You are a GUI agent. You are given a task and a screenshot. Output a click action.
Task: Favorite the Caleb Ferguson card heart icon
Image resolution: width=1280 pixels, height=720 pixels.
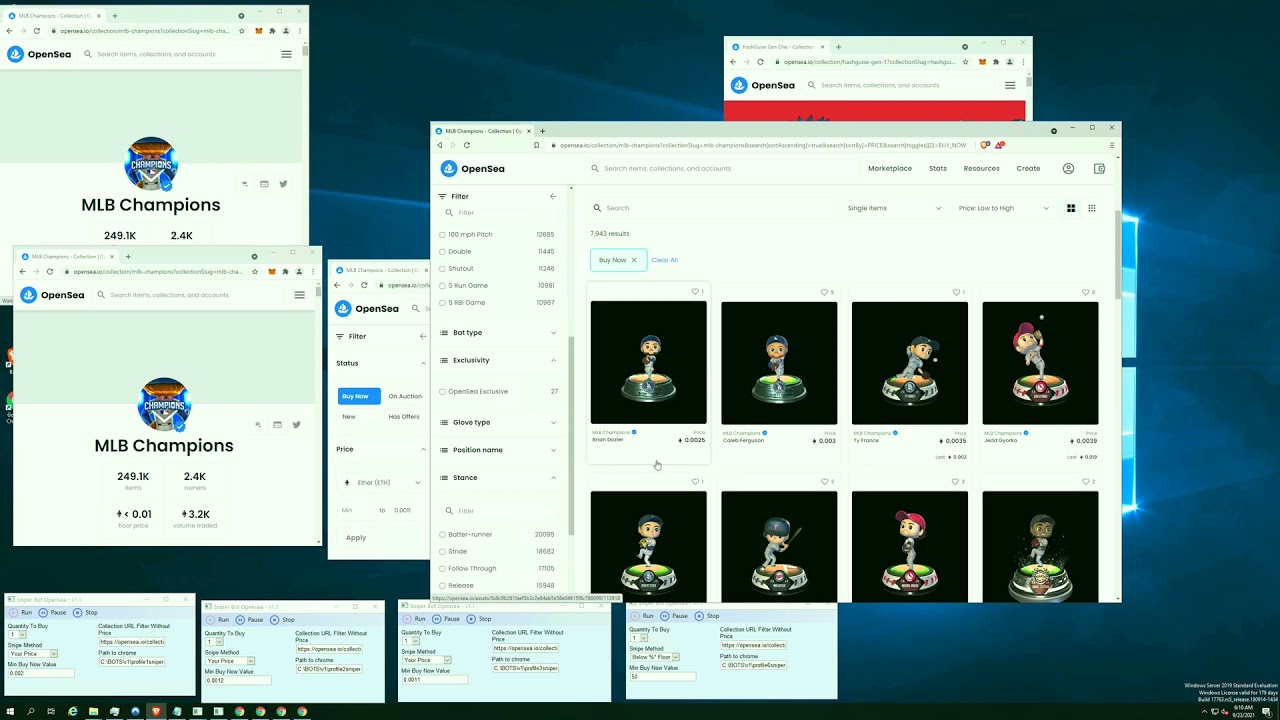coord(825,292)
